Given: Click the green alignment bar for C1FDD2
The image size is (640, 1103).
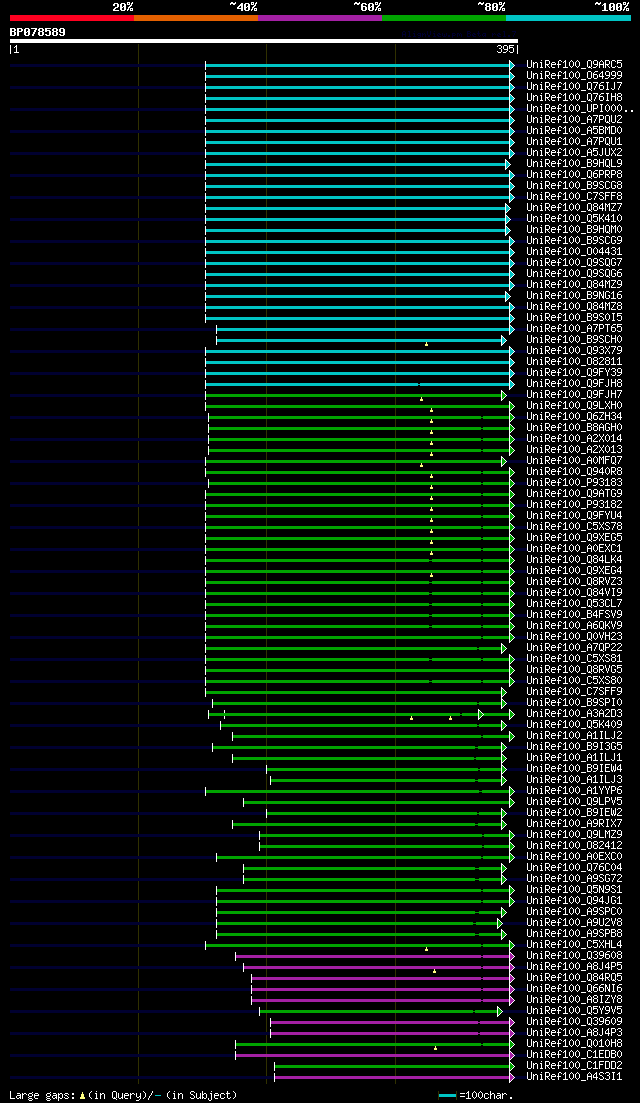Looking at the screenshot, I should [x=395, y=1066].
